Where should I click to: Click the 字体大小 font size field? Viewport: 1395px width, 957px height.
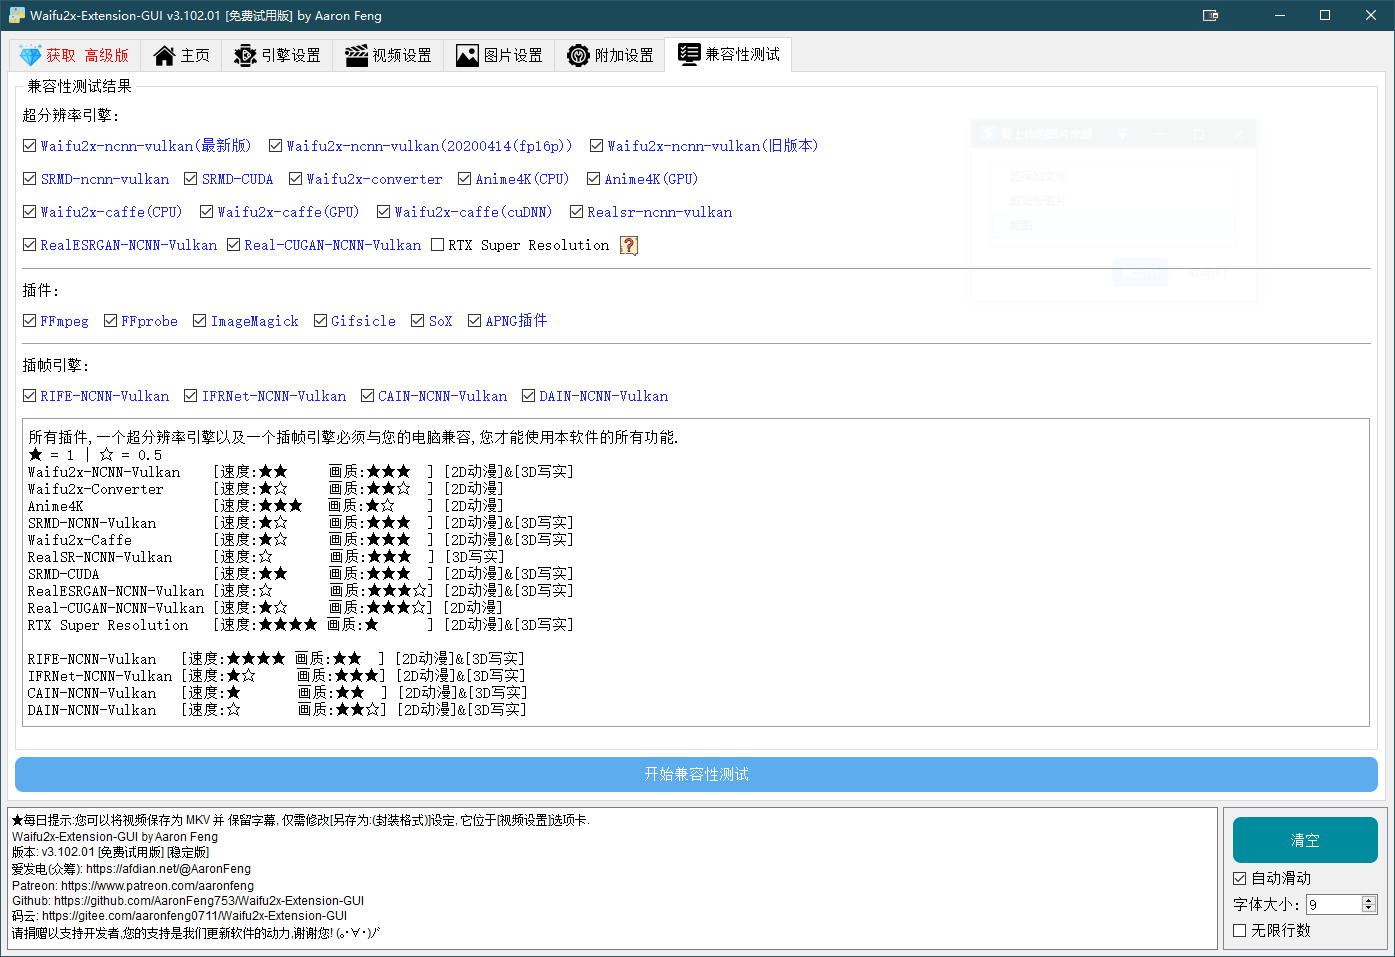coord(1333,905)
